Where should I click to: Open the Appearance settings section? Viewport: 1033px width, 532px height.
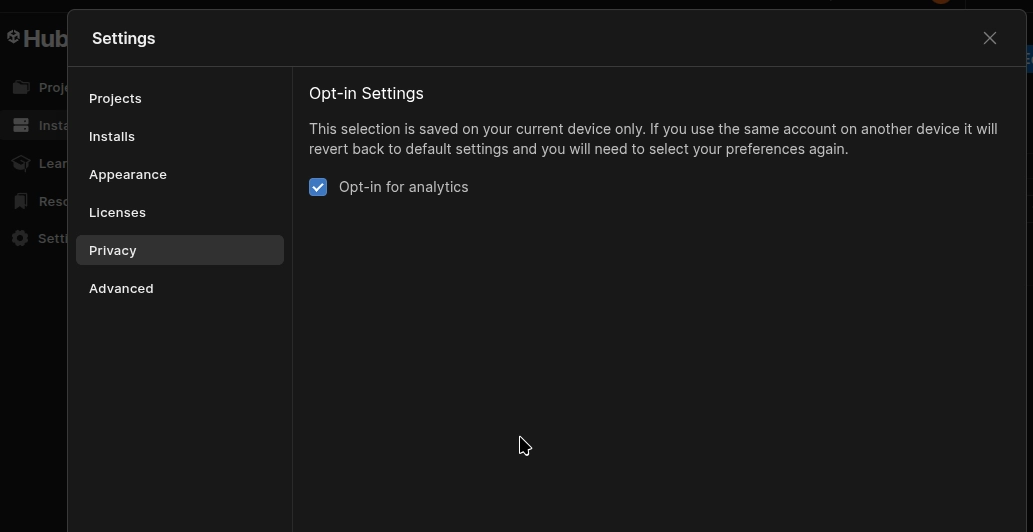tap(180, 174)
